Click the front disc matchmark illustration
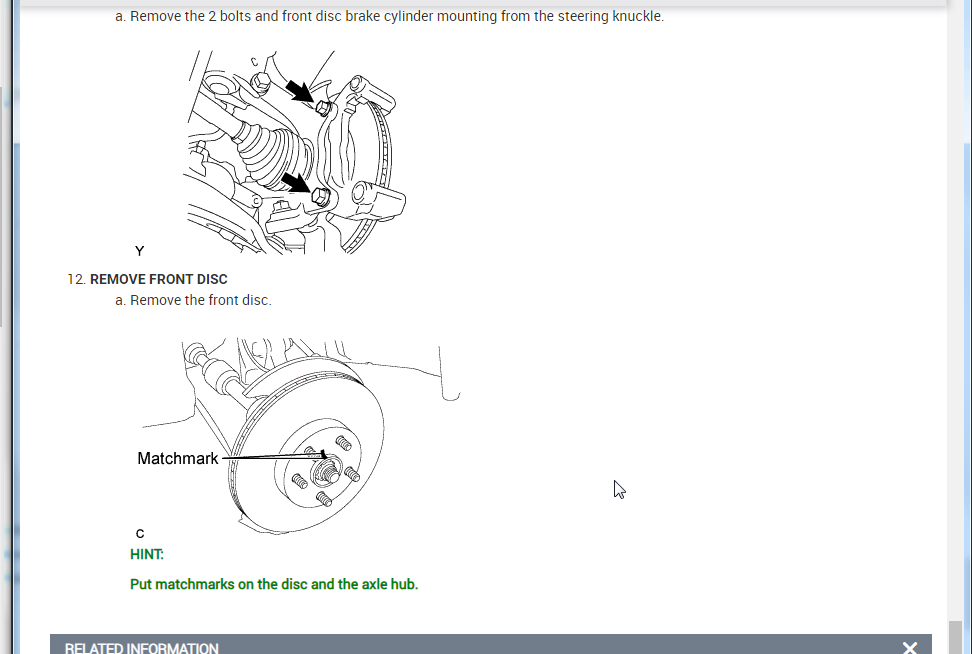972x654 pixels. pos(300,436)
